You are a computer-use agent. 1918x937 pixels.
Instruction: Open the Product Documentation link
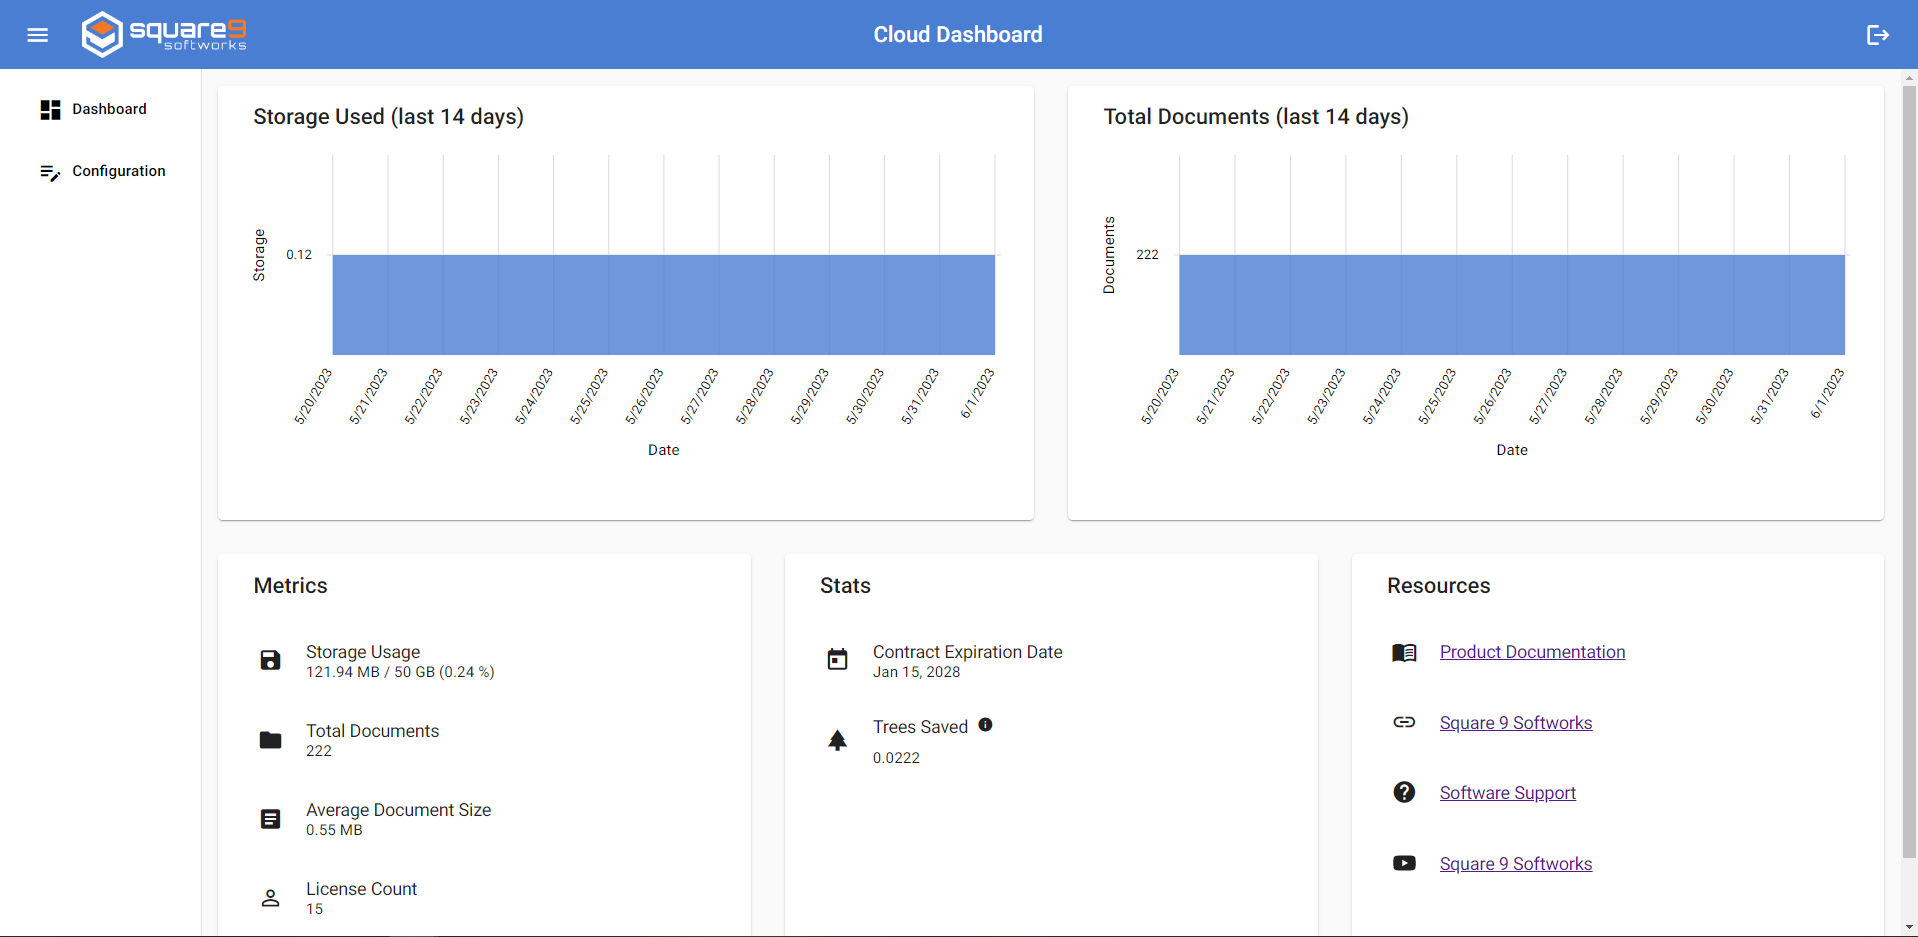coord(1532,652)
